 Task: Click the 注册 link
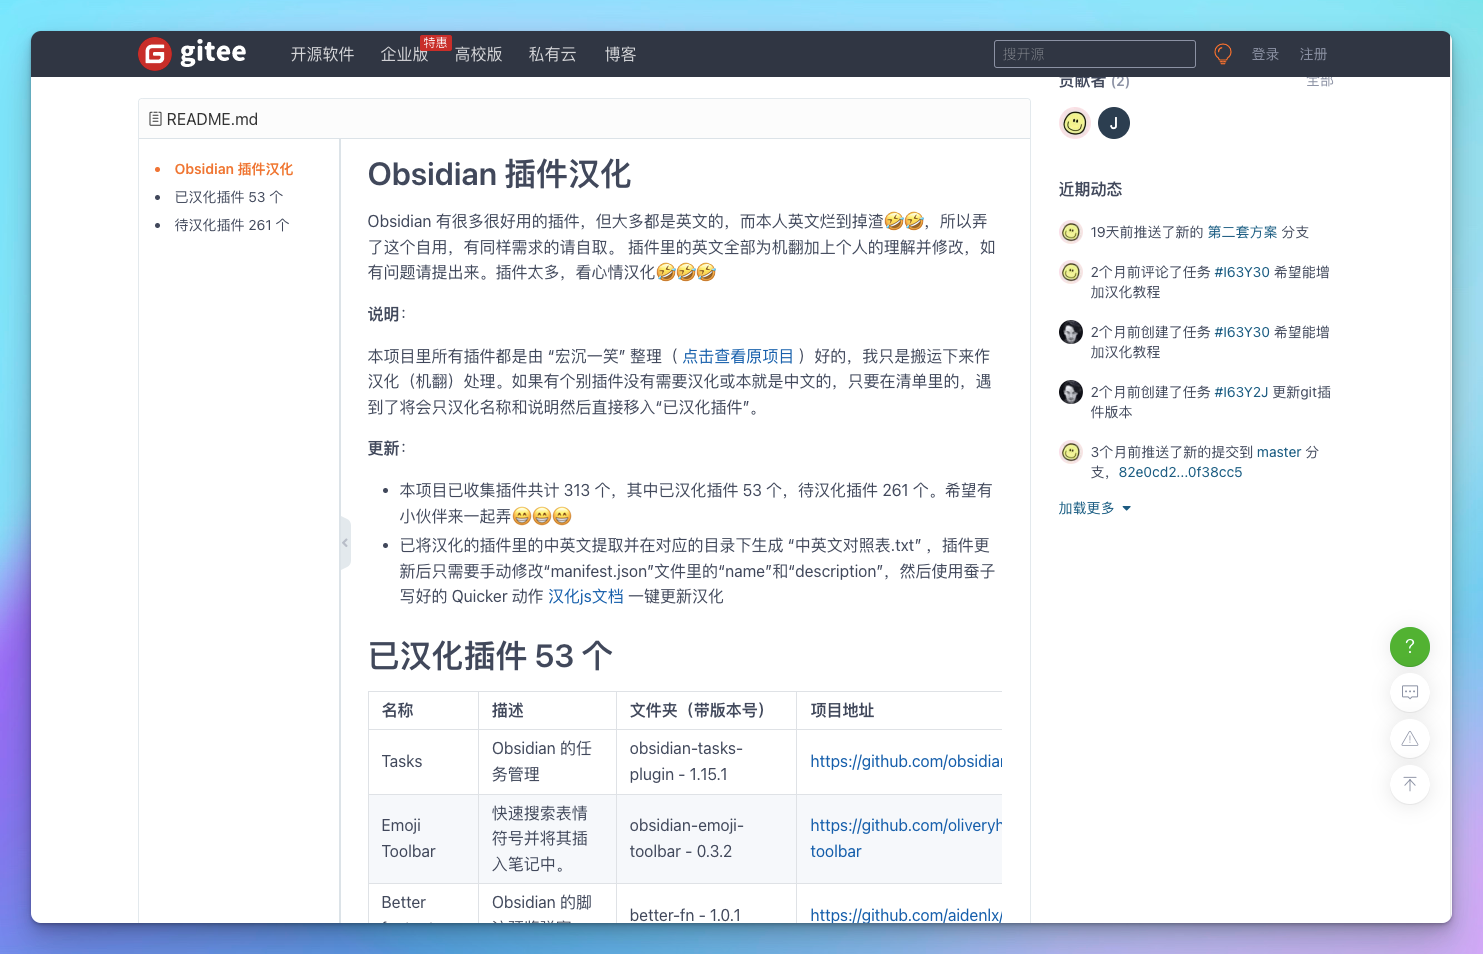pyautogui.click(x=1314, y=54)
